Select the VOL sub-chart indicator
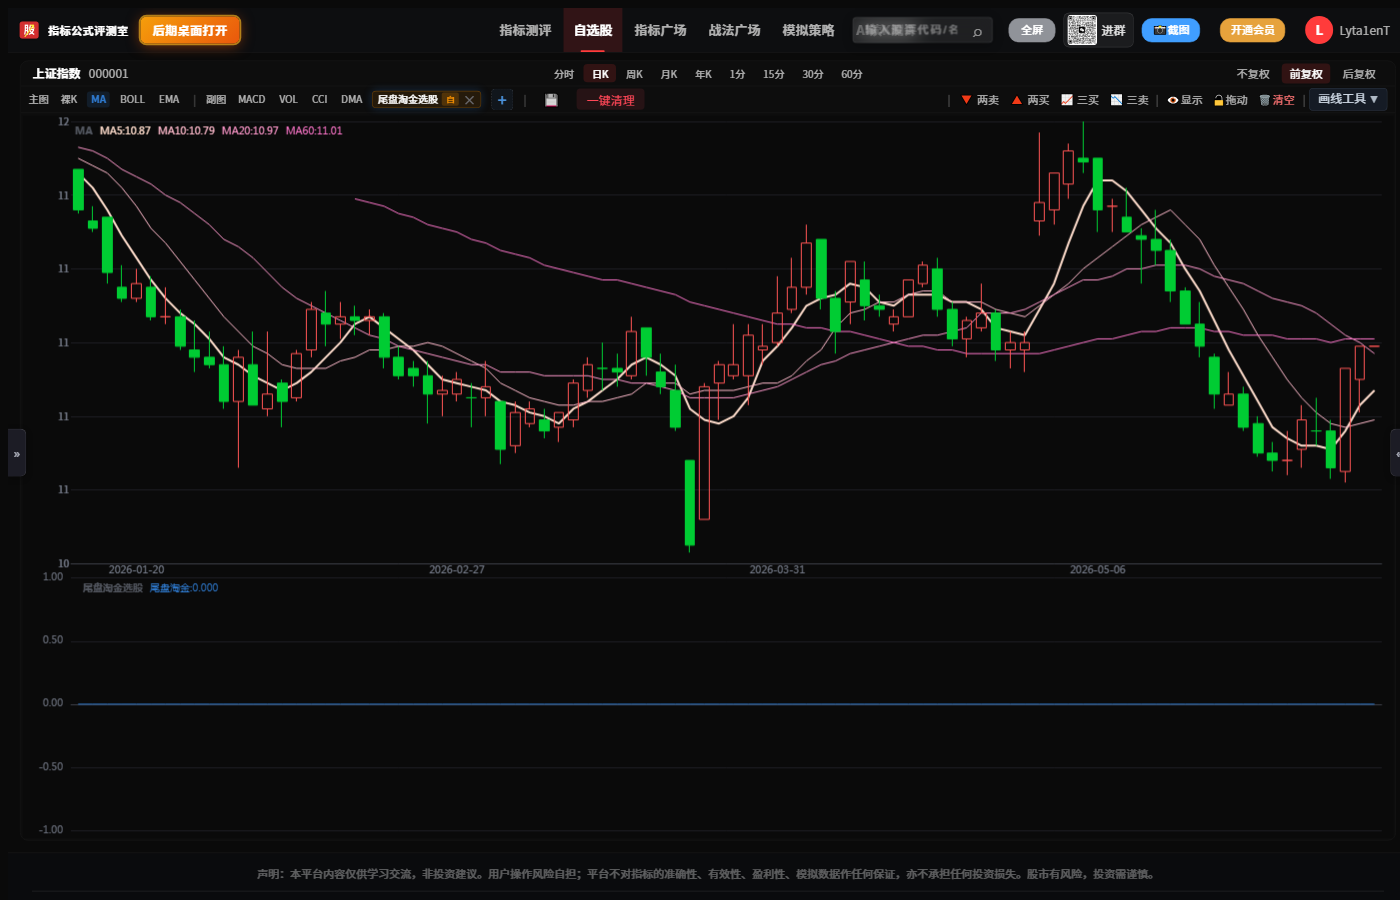 288,100
